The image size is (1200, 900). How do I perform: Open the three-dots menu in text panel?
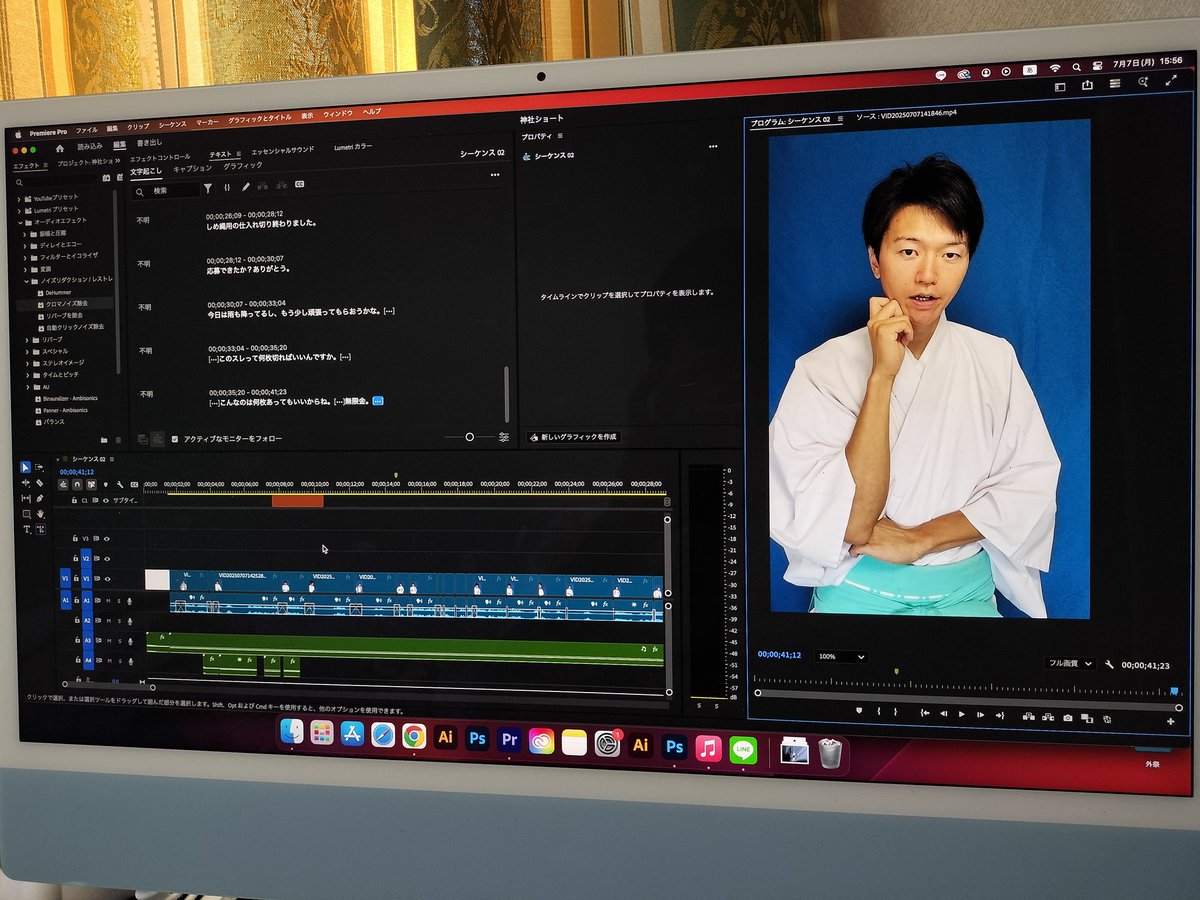click(494, 175)
